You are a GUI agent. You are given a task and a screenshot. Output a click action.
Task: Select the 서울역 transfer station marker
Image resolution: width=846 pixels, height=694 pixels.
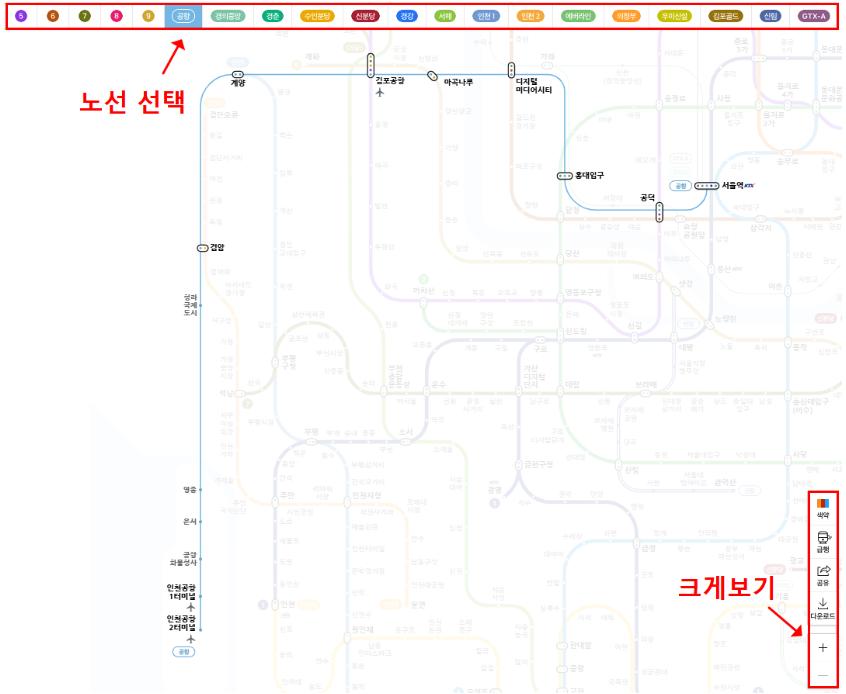tap(706, 185)
